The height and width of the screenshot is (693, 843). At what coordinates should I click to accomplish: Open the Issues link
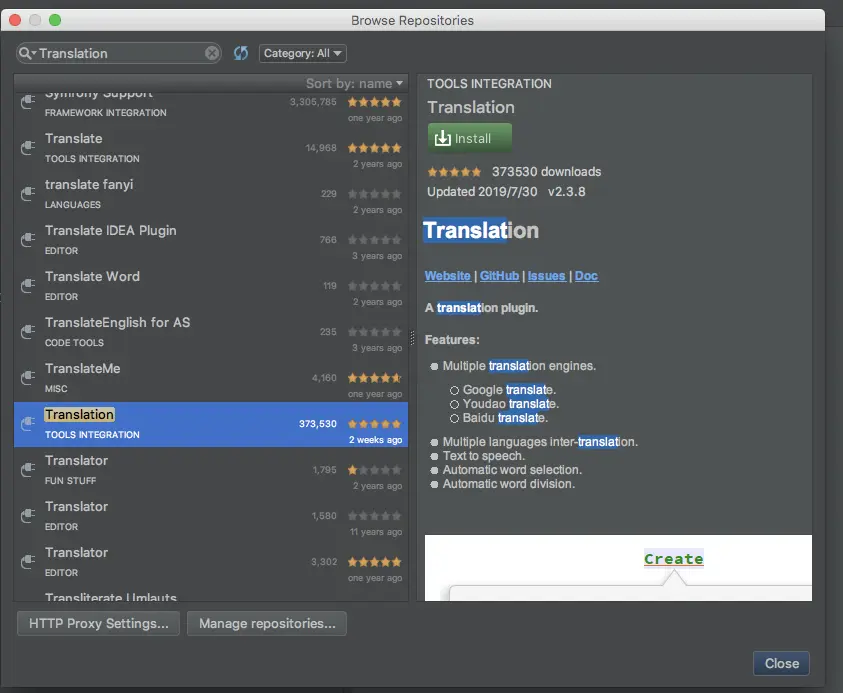546,276
